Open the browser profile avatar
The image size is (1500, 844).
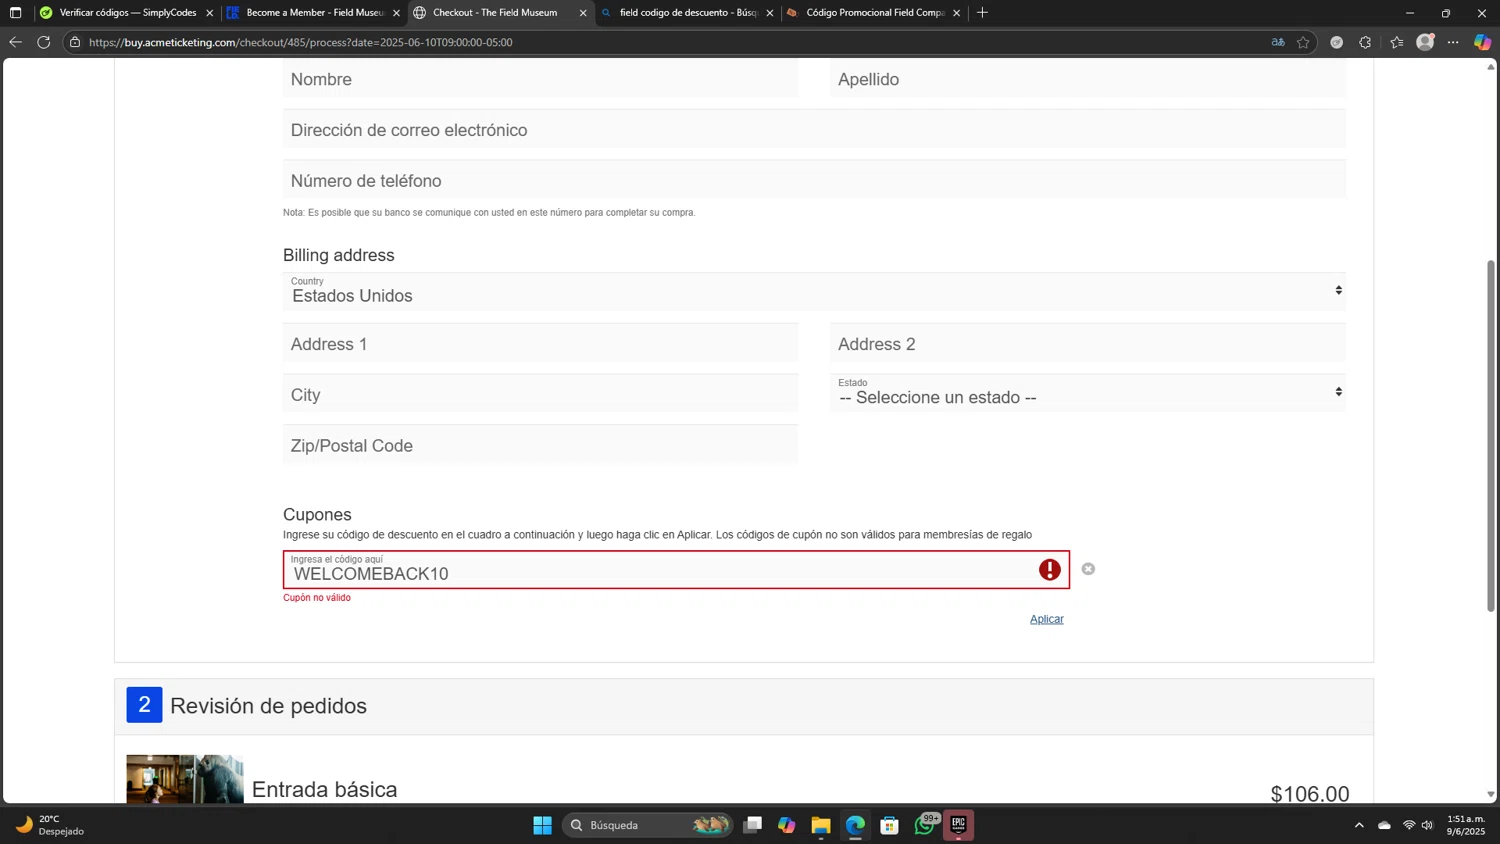point(1426,42)
